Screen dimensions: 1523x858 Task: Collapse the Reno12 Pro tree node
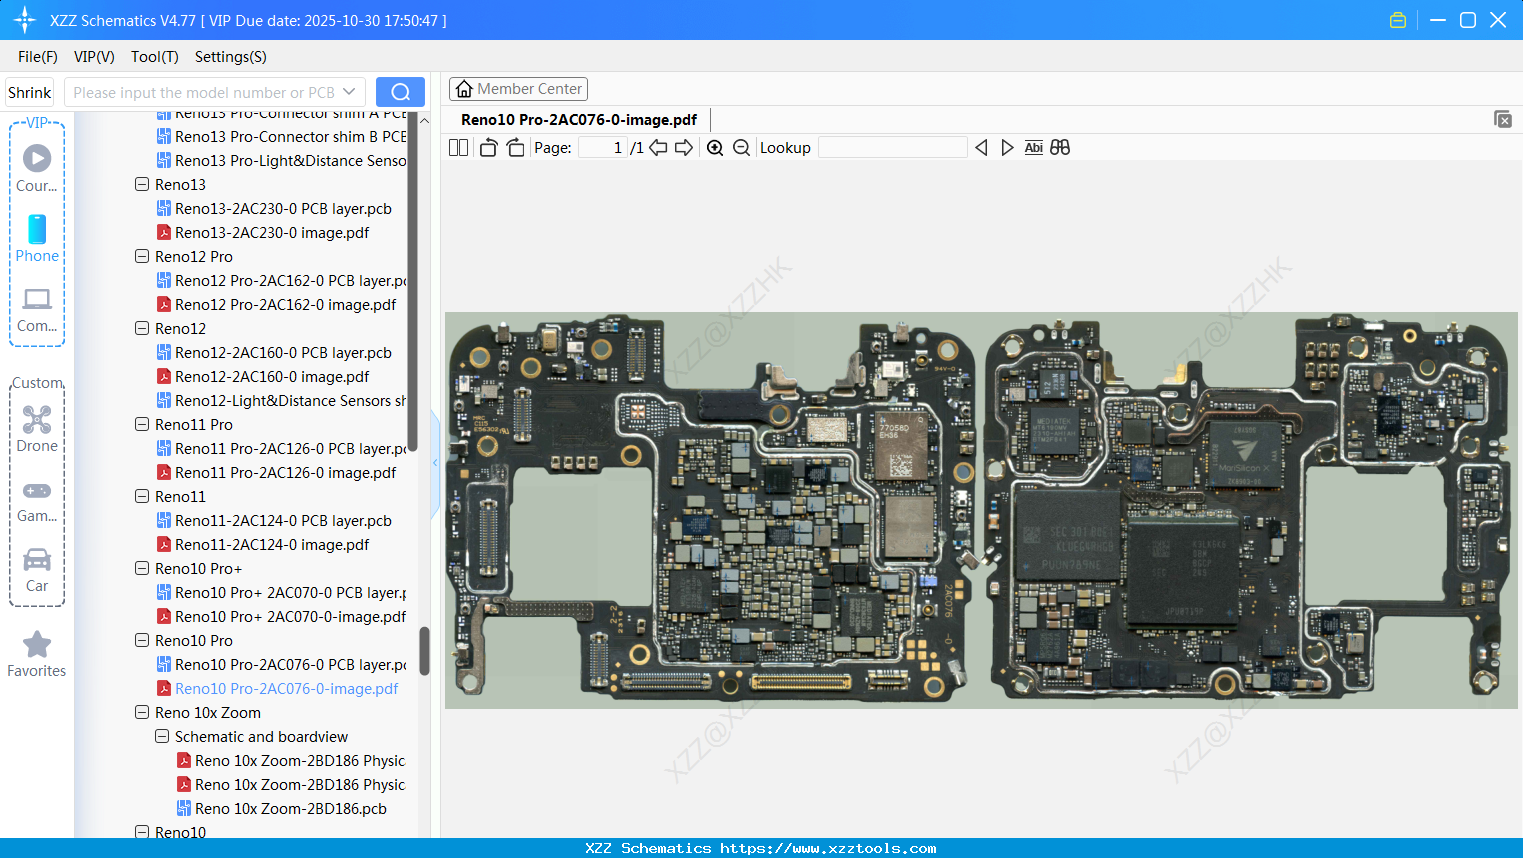click(x=142, y=256)
